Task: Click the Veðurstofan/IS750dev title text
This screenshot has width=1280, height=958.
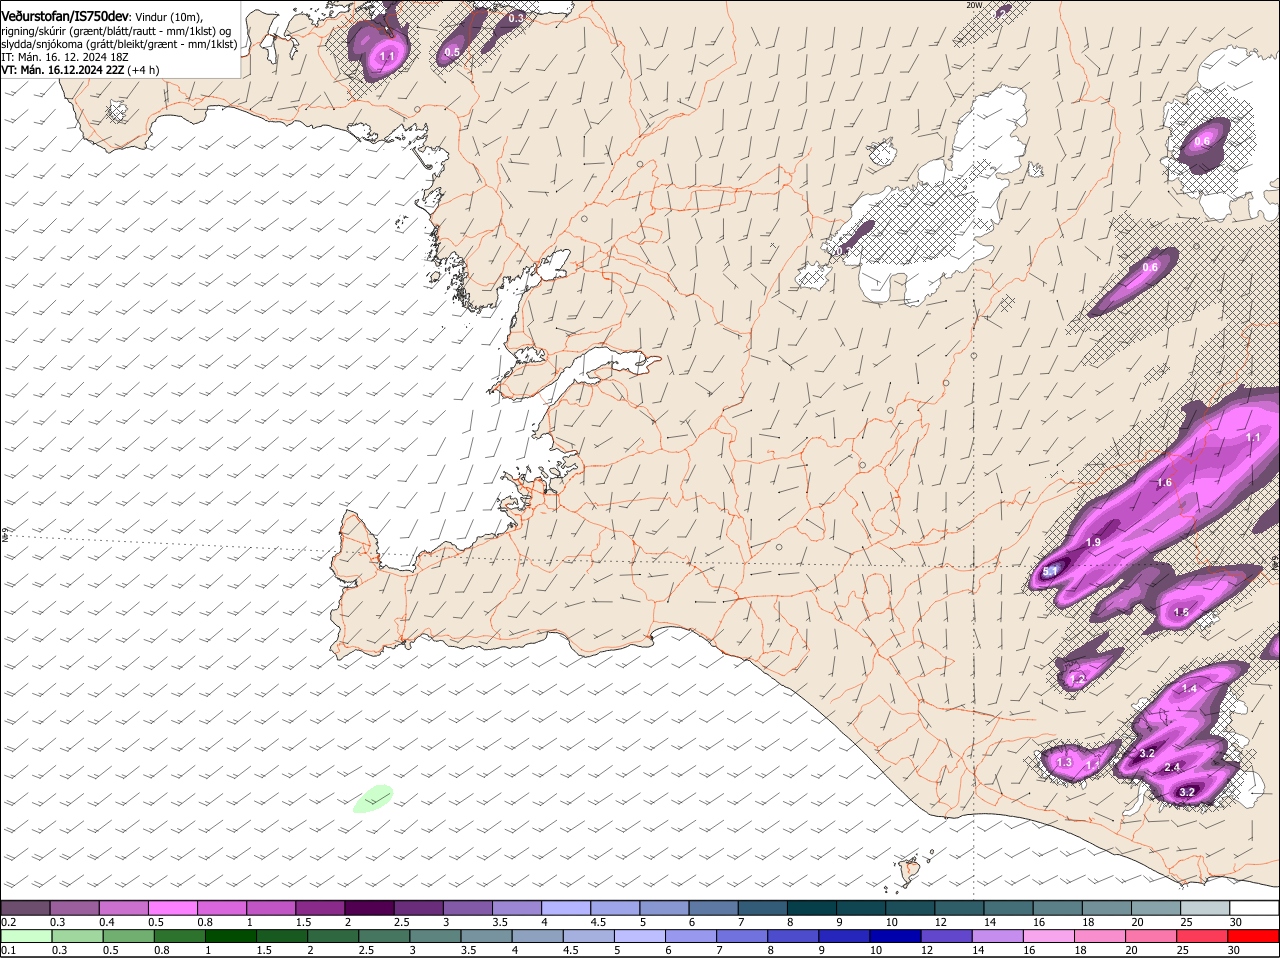Action: pos(65,17)
